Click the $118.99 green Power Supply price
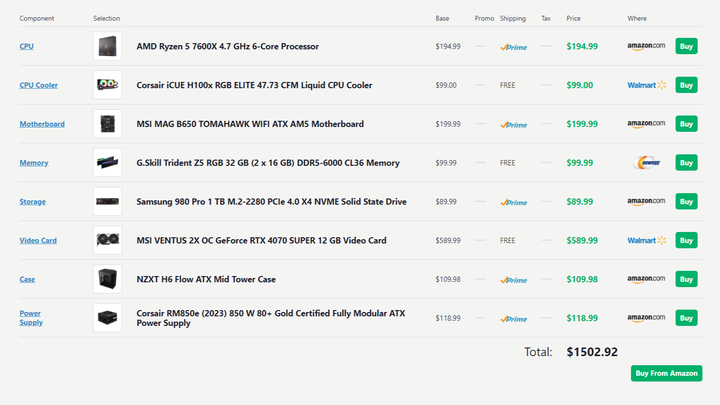The image size is (720, 405). pyautogui.click(x=582, y=318)
